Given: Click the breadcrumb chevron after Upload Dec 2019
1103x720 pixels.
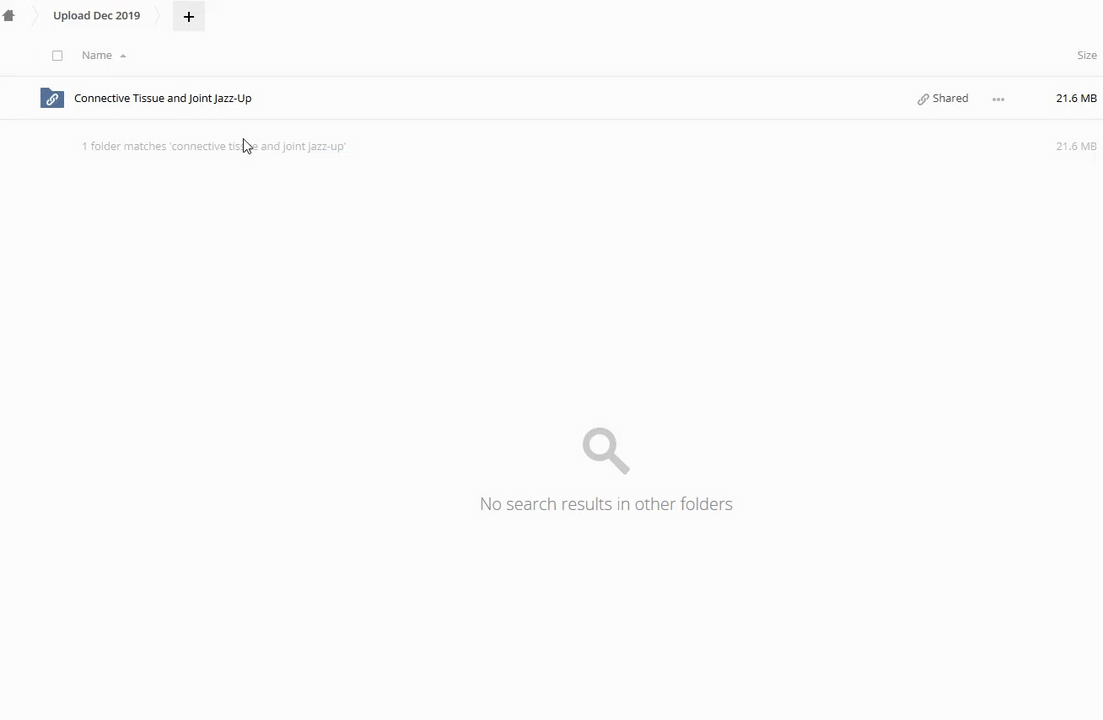Looking at the screenshot, I should pos(158,15).
